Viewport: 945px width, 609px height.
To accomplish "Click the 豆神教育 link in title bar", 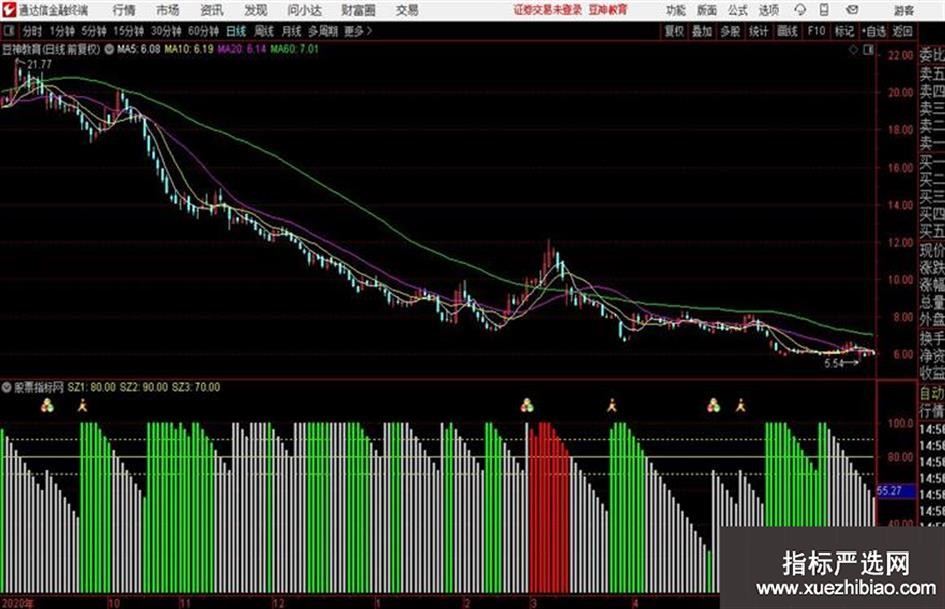I will pos(608,10).
